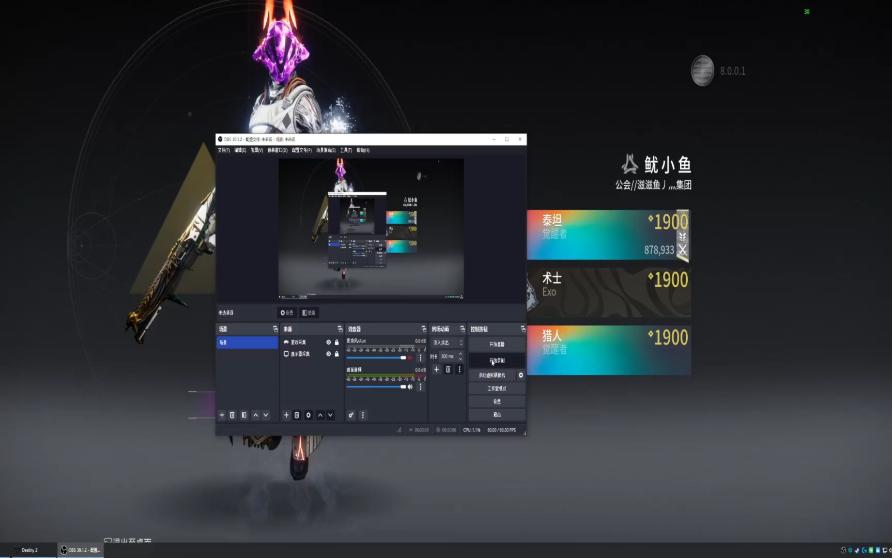
Task: Increase the transition duration with up arrow
Action: click(460, 354)
